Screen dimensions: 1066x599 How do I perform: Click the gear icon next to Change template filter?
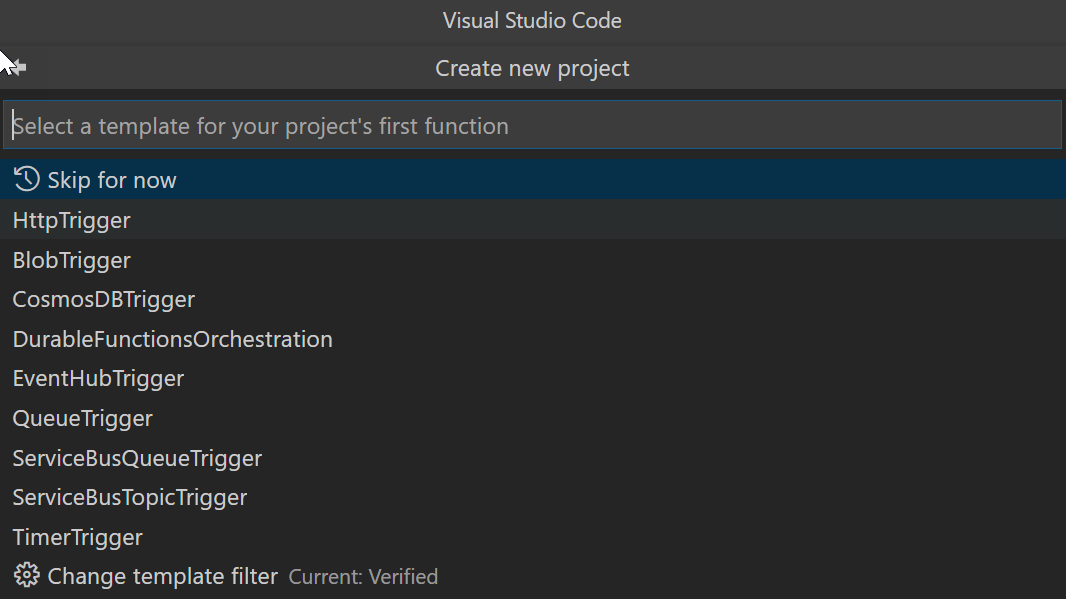[x=26, y=574]
